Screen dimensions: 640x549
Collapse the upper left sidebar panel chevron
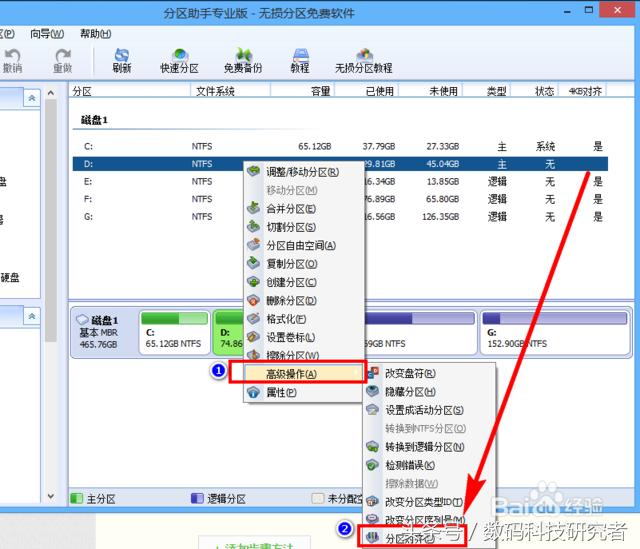32,98
